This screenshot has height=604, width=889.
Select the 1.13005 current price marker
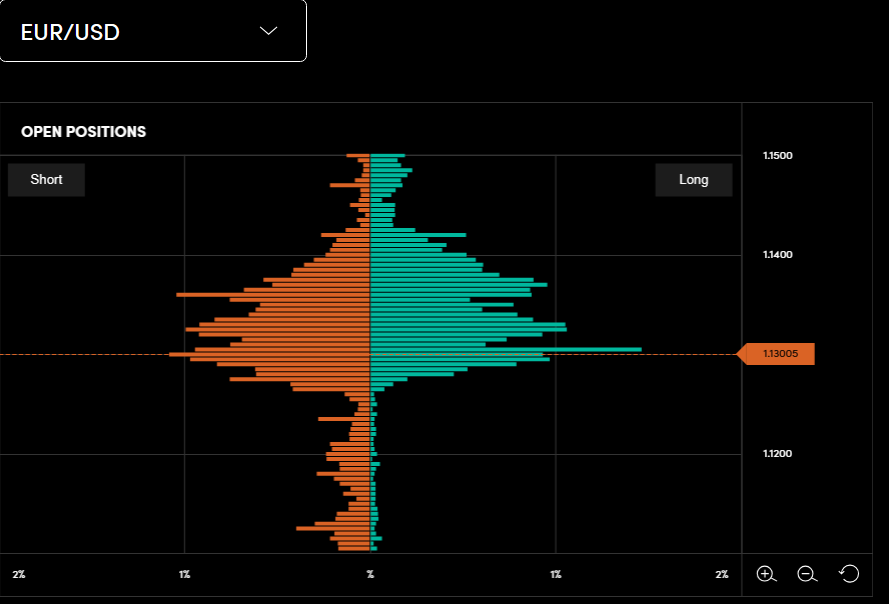776,354
